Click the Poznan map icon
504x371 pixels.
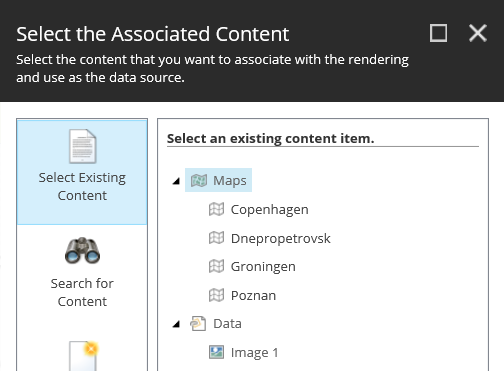coord(216,295)
